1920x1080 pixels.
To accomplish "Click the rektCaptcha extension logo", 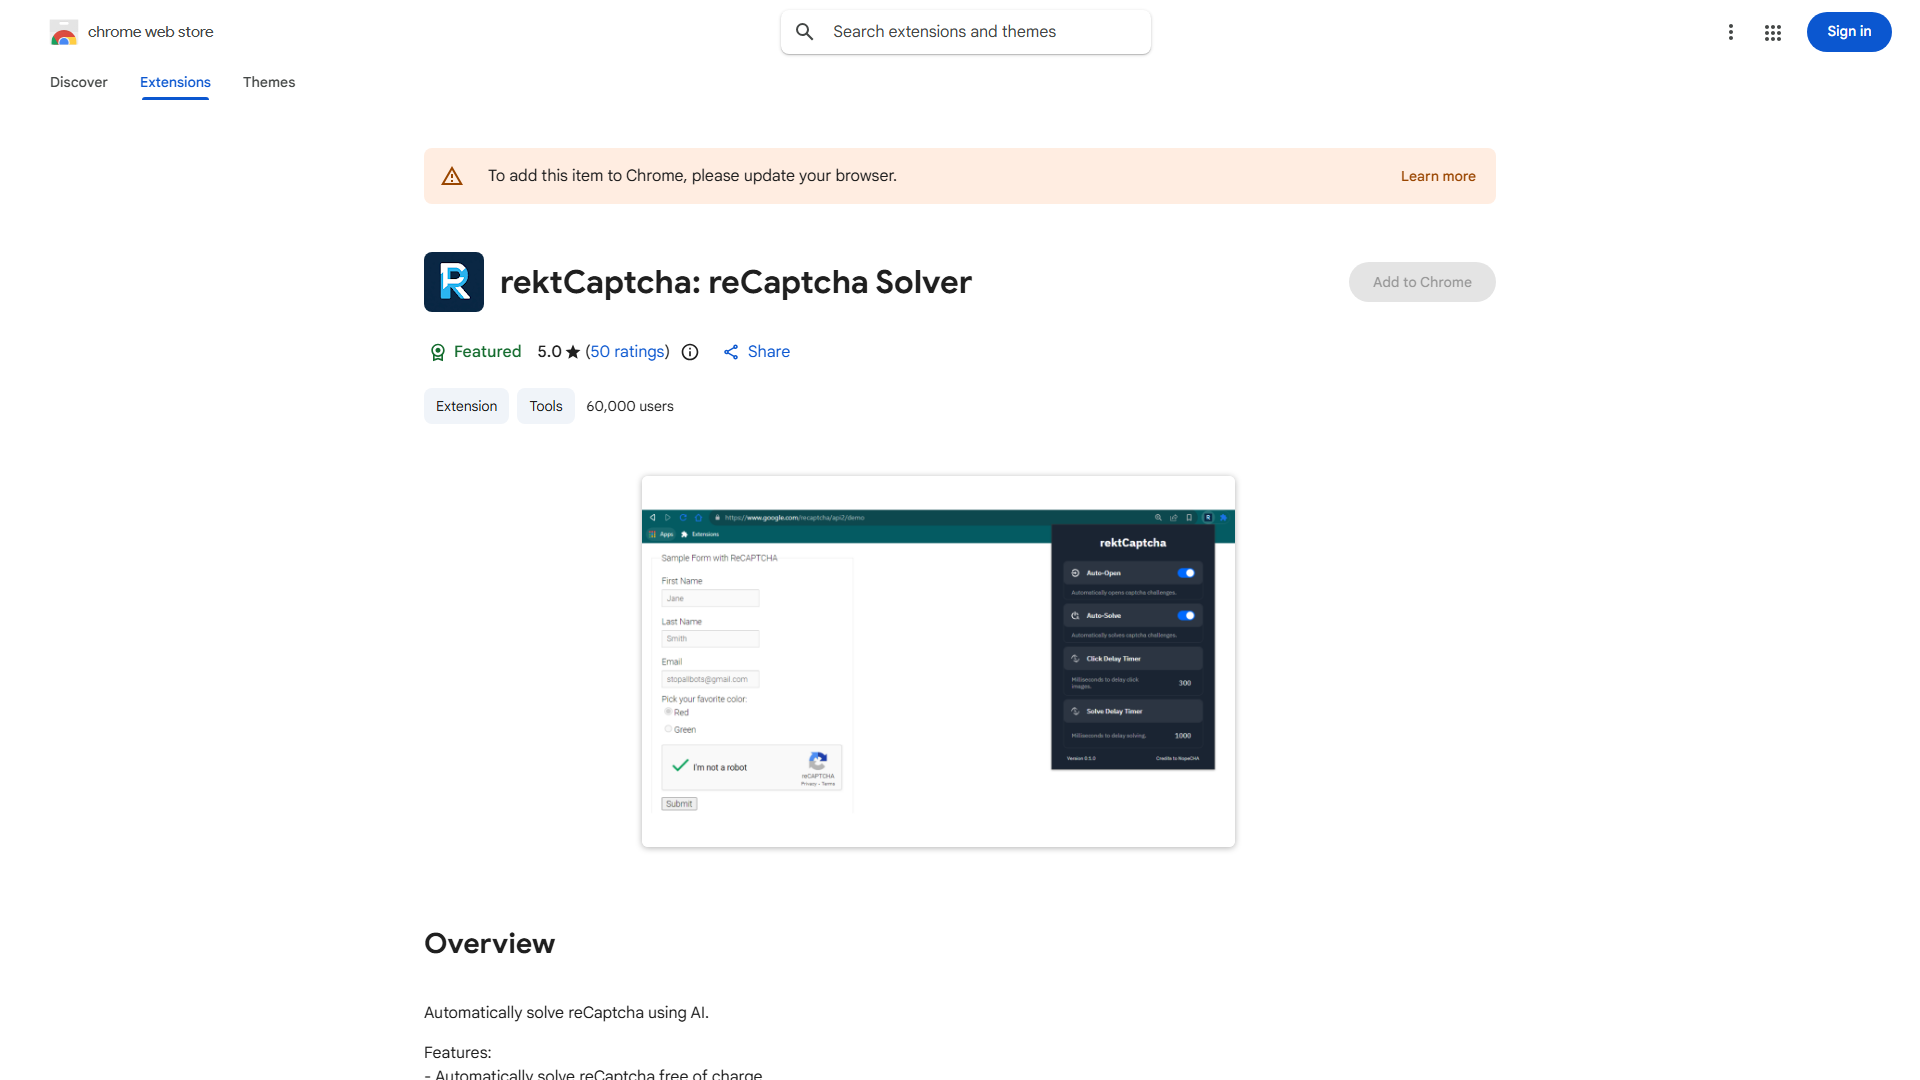I will coord(453,282).
